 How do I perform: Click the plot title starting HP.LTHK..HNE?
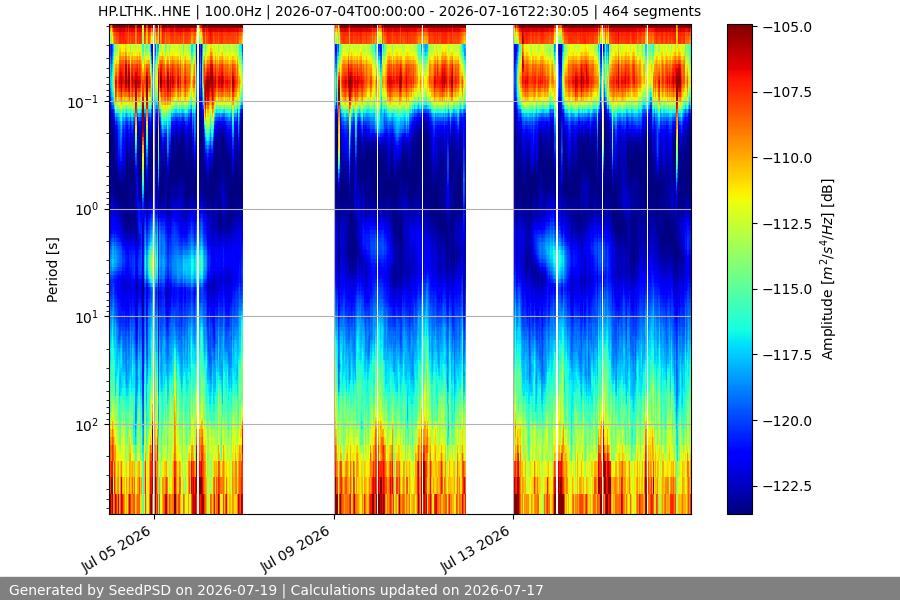click(399, 11)
